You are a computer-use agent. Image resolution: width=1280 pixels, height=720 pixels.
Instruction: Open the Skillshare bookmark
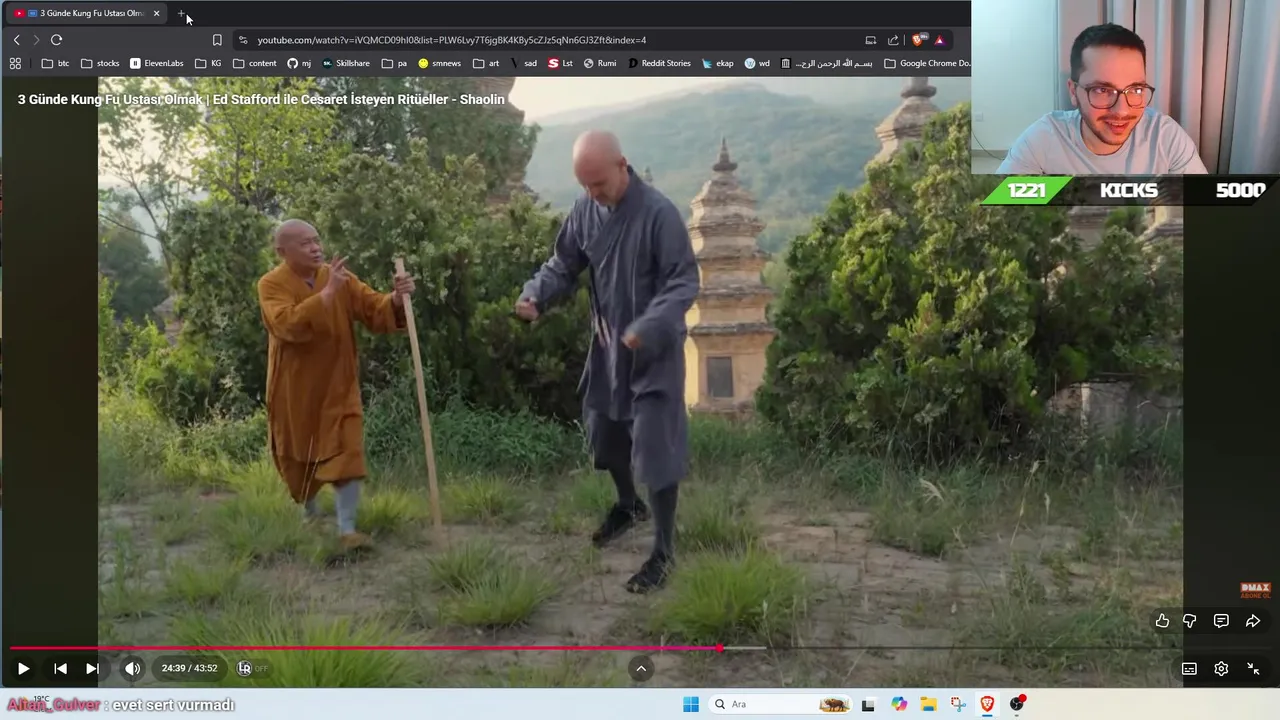pos(346,63)
